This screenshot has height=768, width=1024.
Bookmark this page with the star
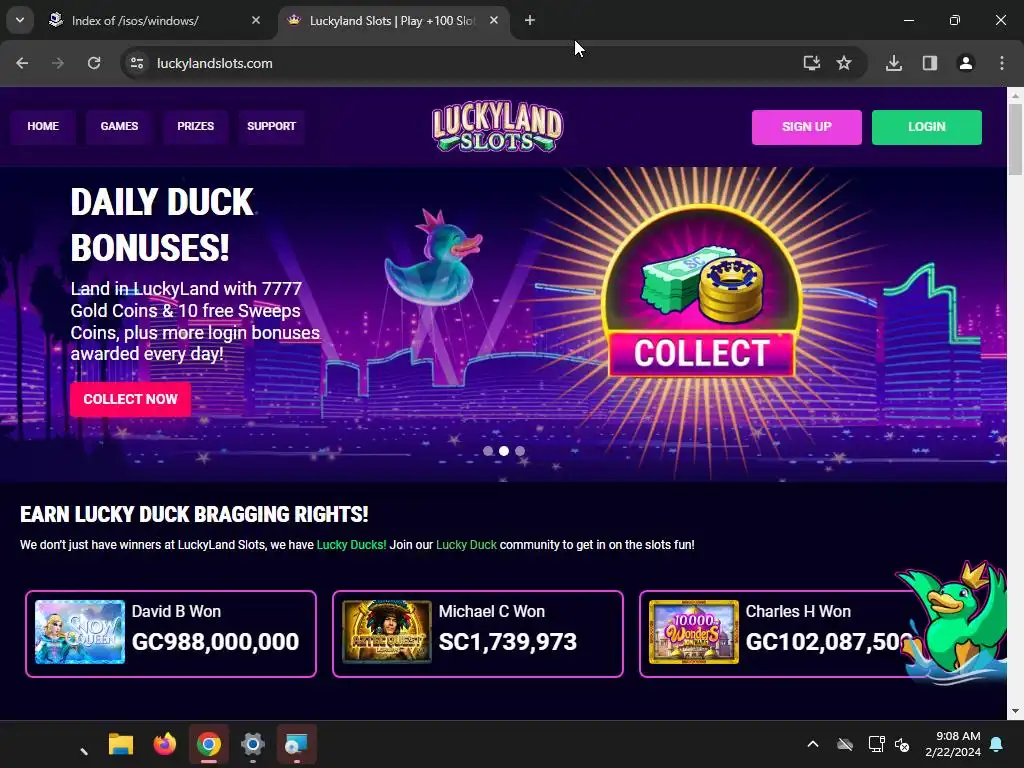[x=844, y=63]
